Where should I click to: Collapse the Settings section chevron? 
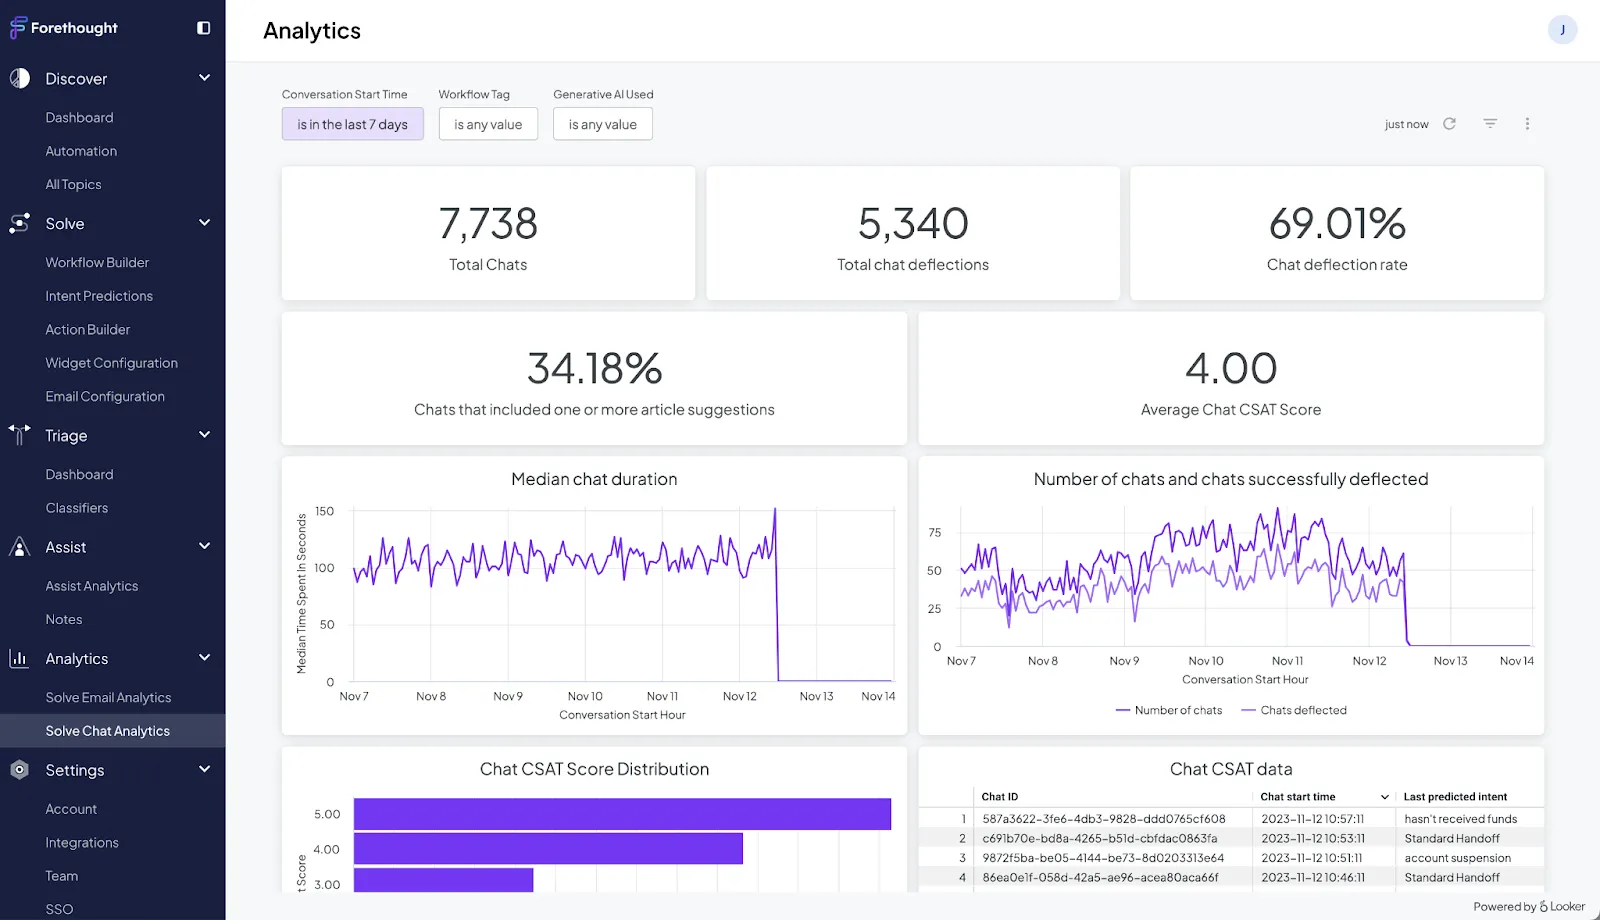pyautogui.click(x=205, y=769)
